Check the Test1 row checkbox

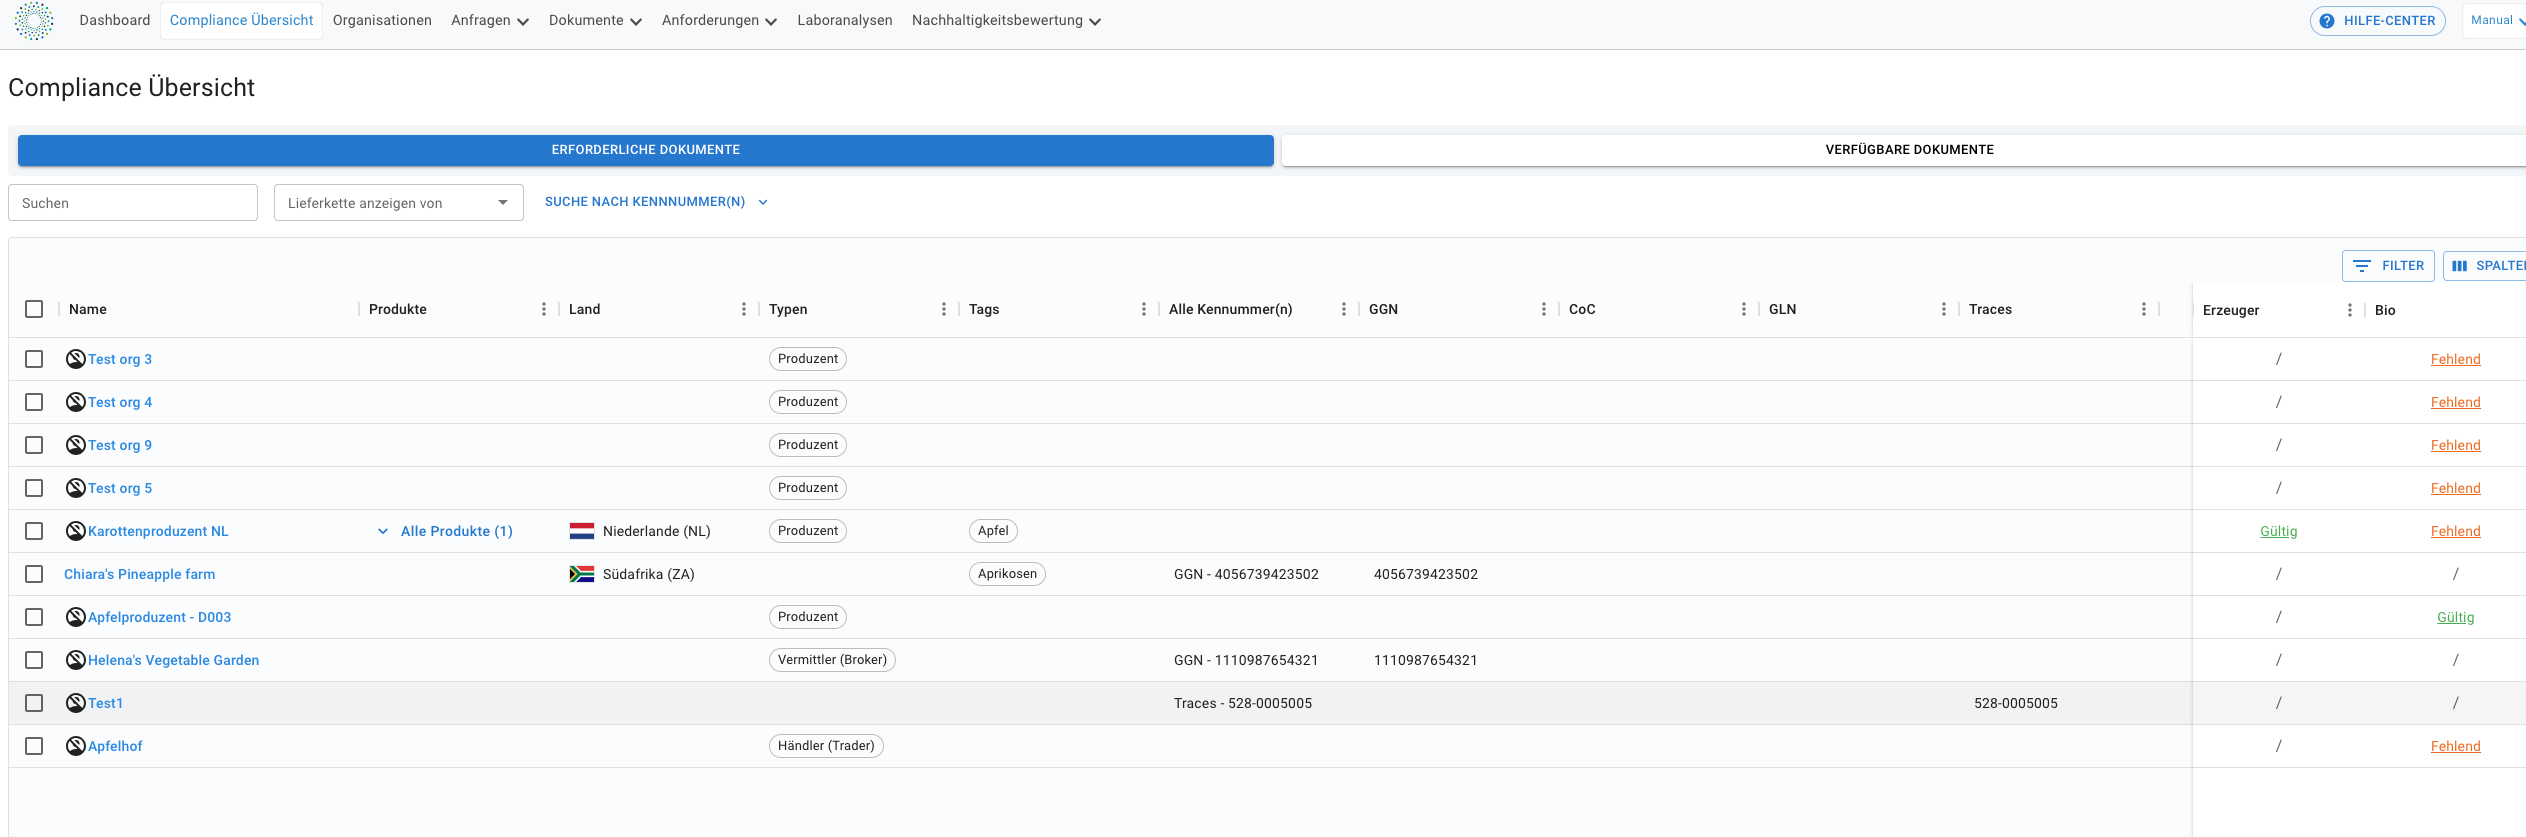coord(34,703)
